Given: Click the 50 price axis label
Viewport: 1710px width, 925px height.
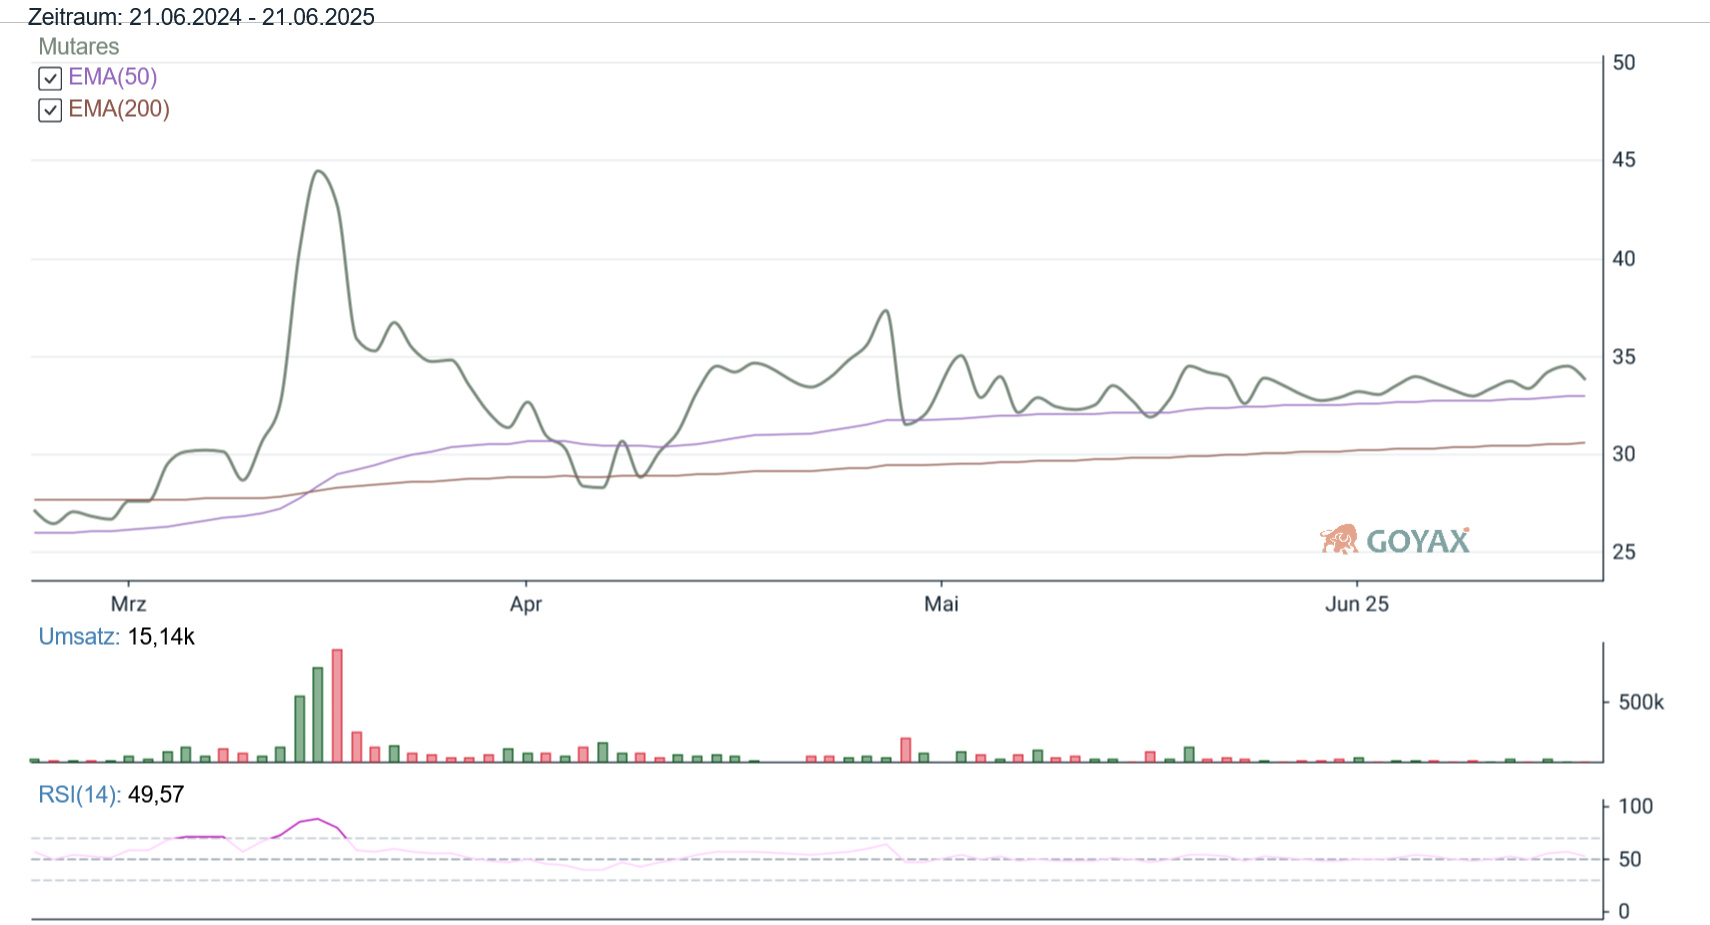Looking at the screenshot, I should coord(1624,62).
